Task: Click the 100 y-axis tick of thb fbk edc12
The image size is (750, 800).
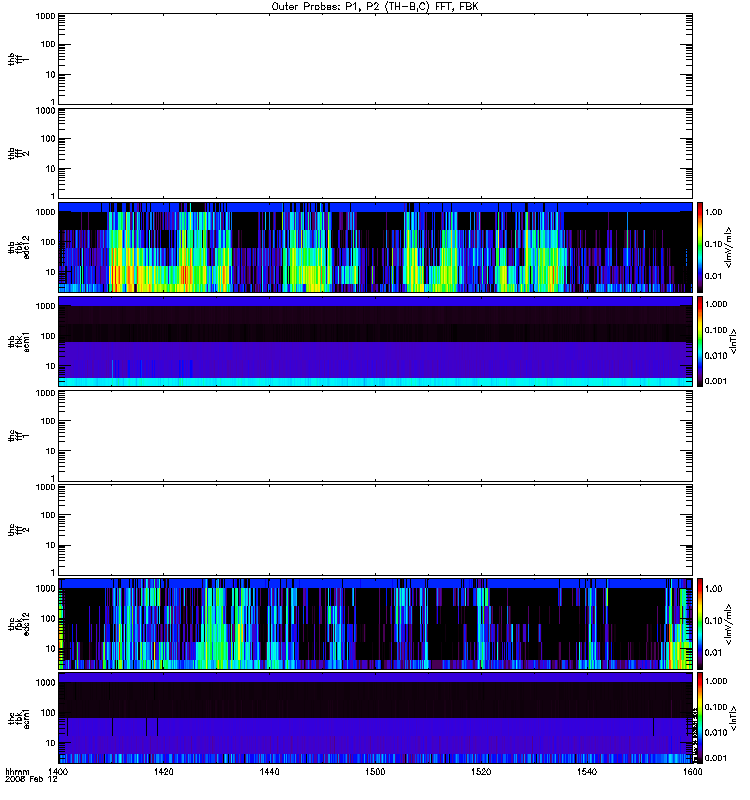Action: pyautogui.click(x=48, y=242)
